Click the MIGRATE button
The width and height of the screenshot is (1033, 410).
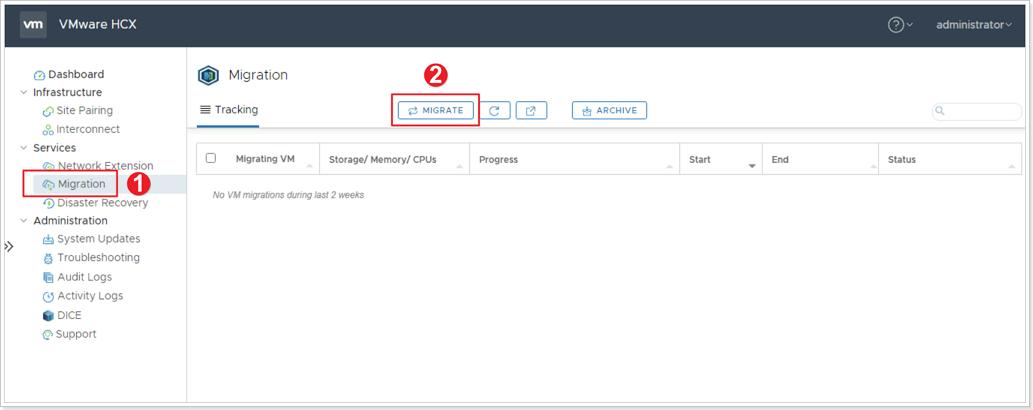[435, 111]
